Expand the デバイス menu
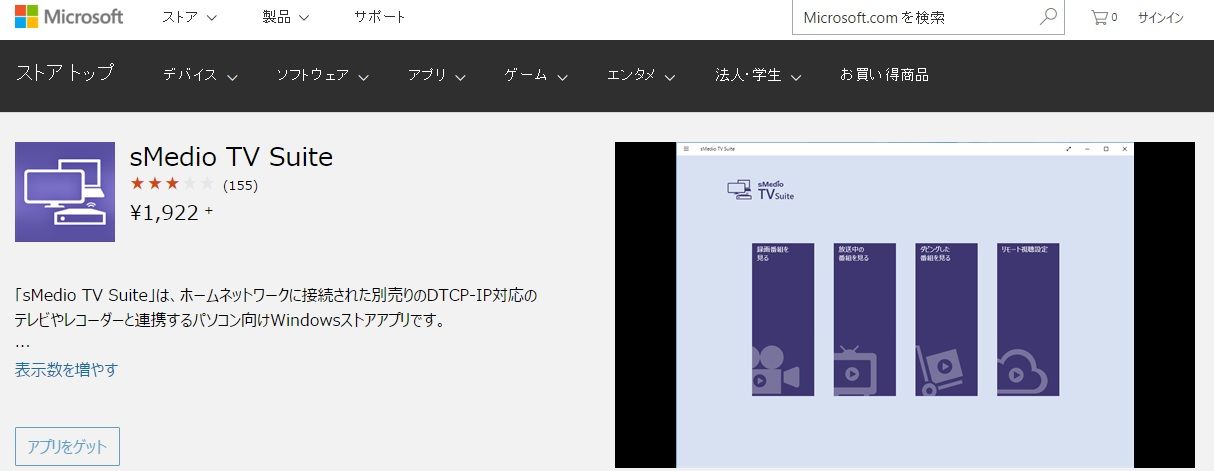 200,75
